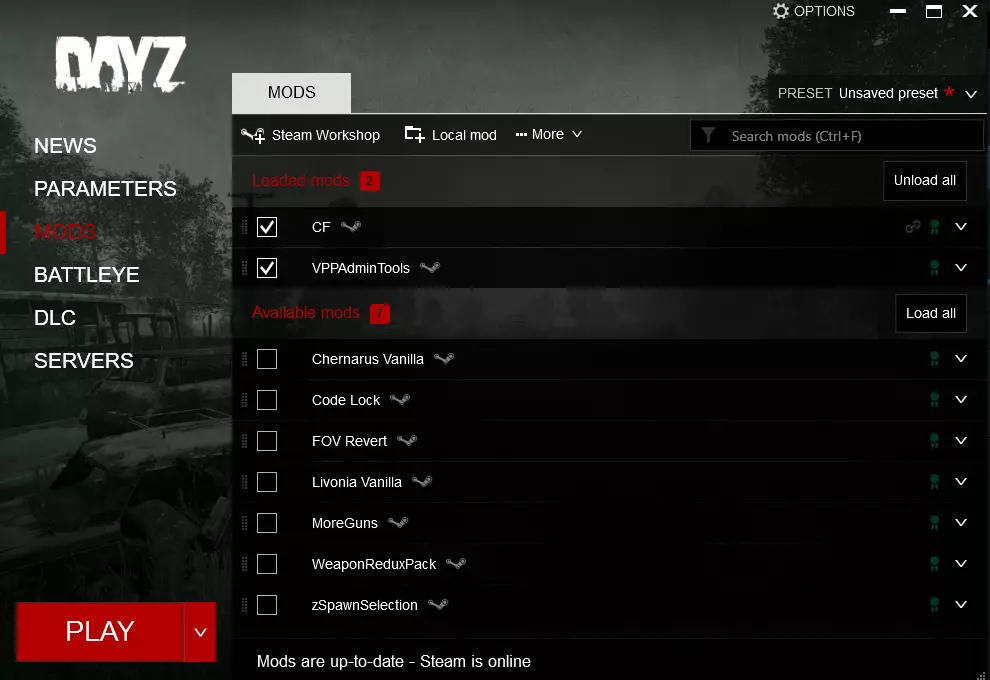Enable the Chernarus Vanilla mod checkbox
The image size is (990, 680).
[267, 359]
